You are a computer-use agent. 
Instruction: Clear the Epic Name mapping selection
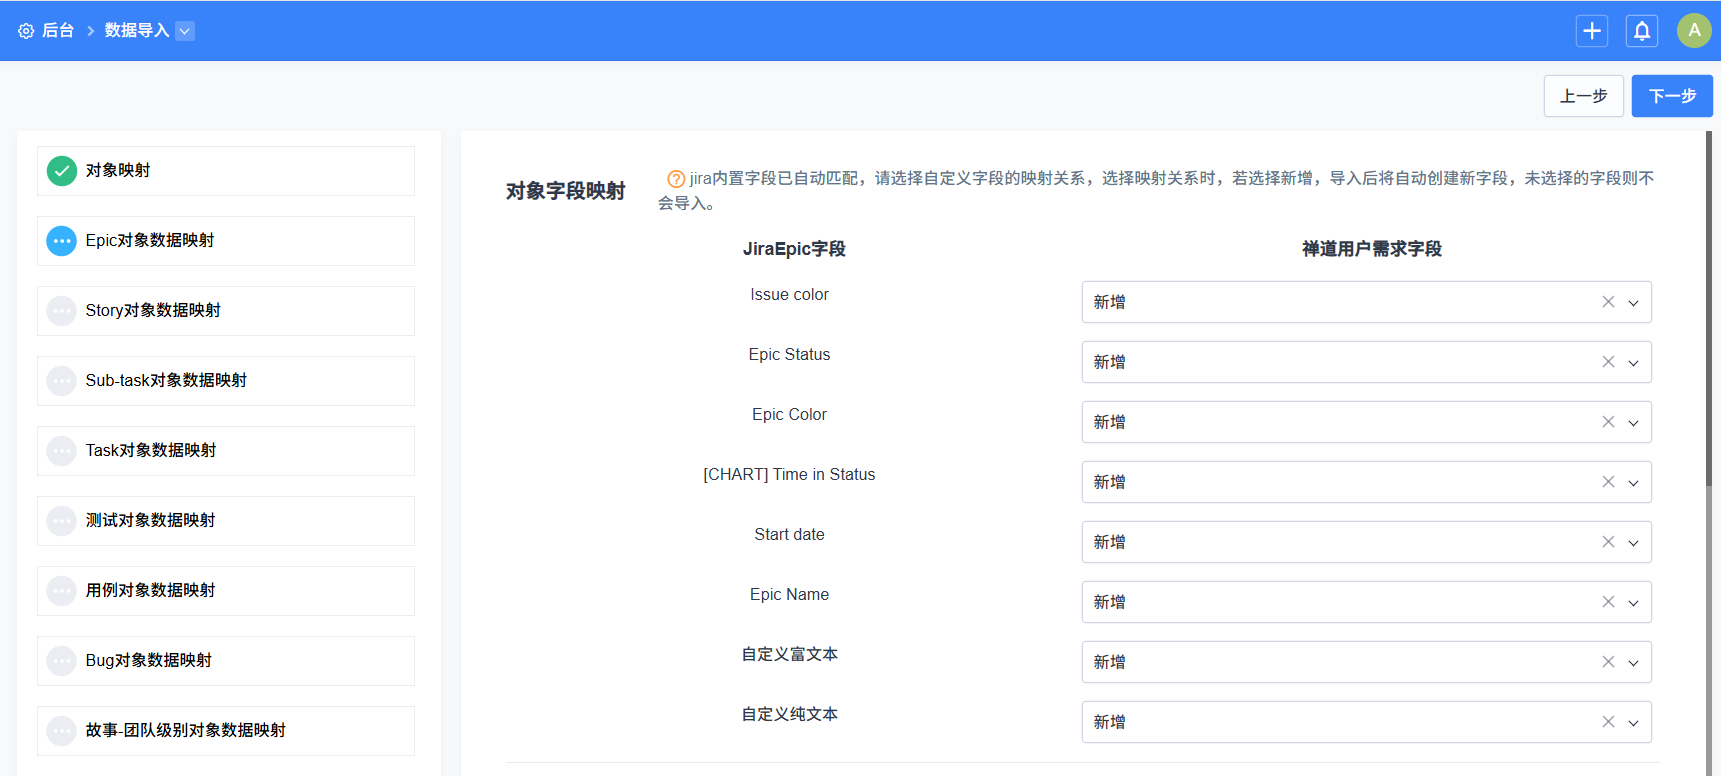(x=1608, y=602)
